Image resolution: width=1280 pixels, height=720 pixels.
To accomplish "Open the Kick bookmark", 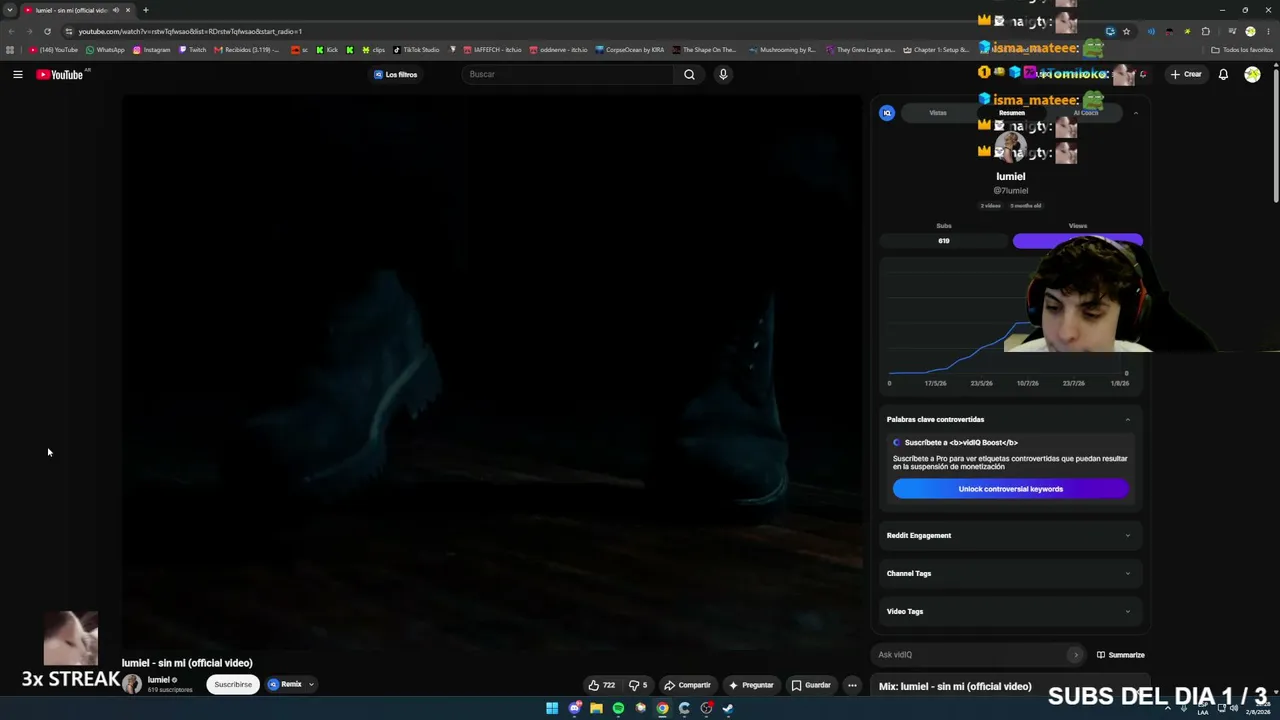I will (x=327, y=50).
